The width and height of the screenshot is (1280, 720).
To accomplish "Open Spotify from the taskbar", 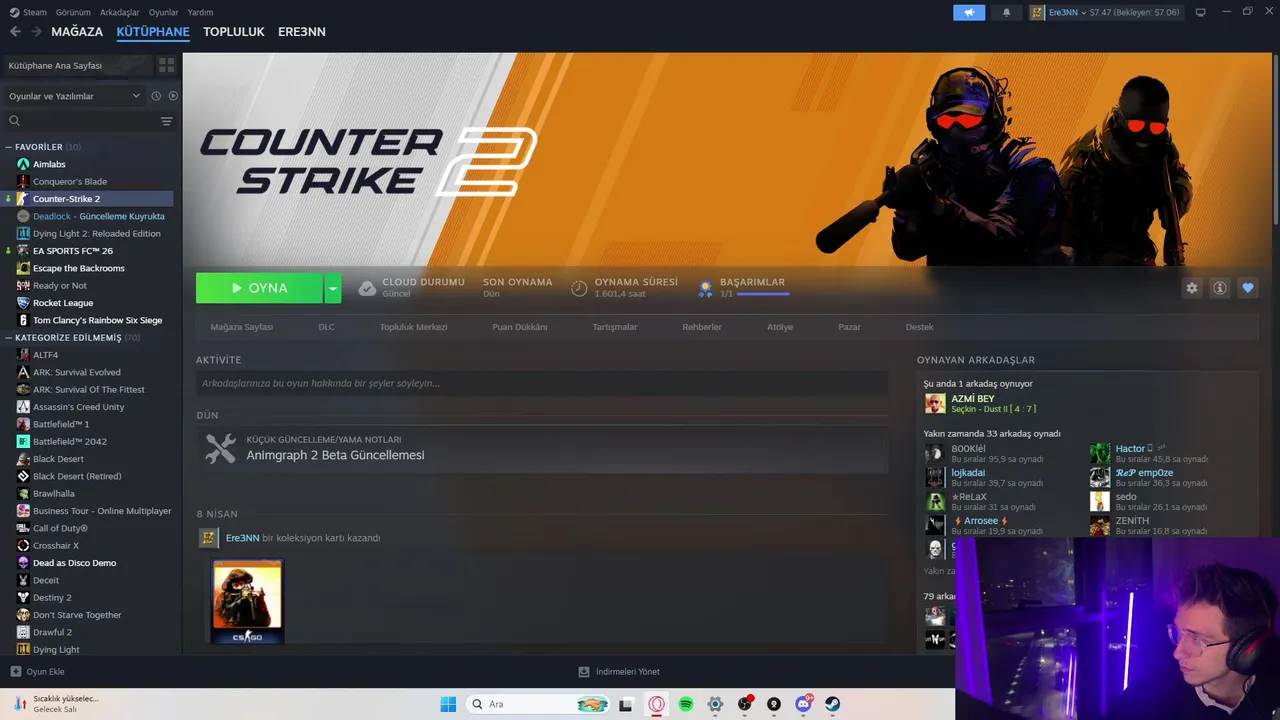I will click(x=686, y=704).
